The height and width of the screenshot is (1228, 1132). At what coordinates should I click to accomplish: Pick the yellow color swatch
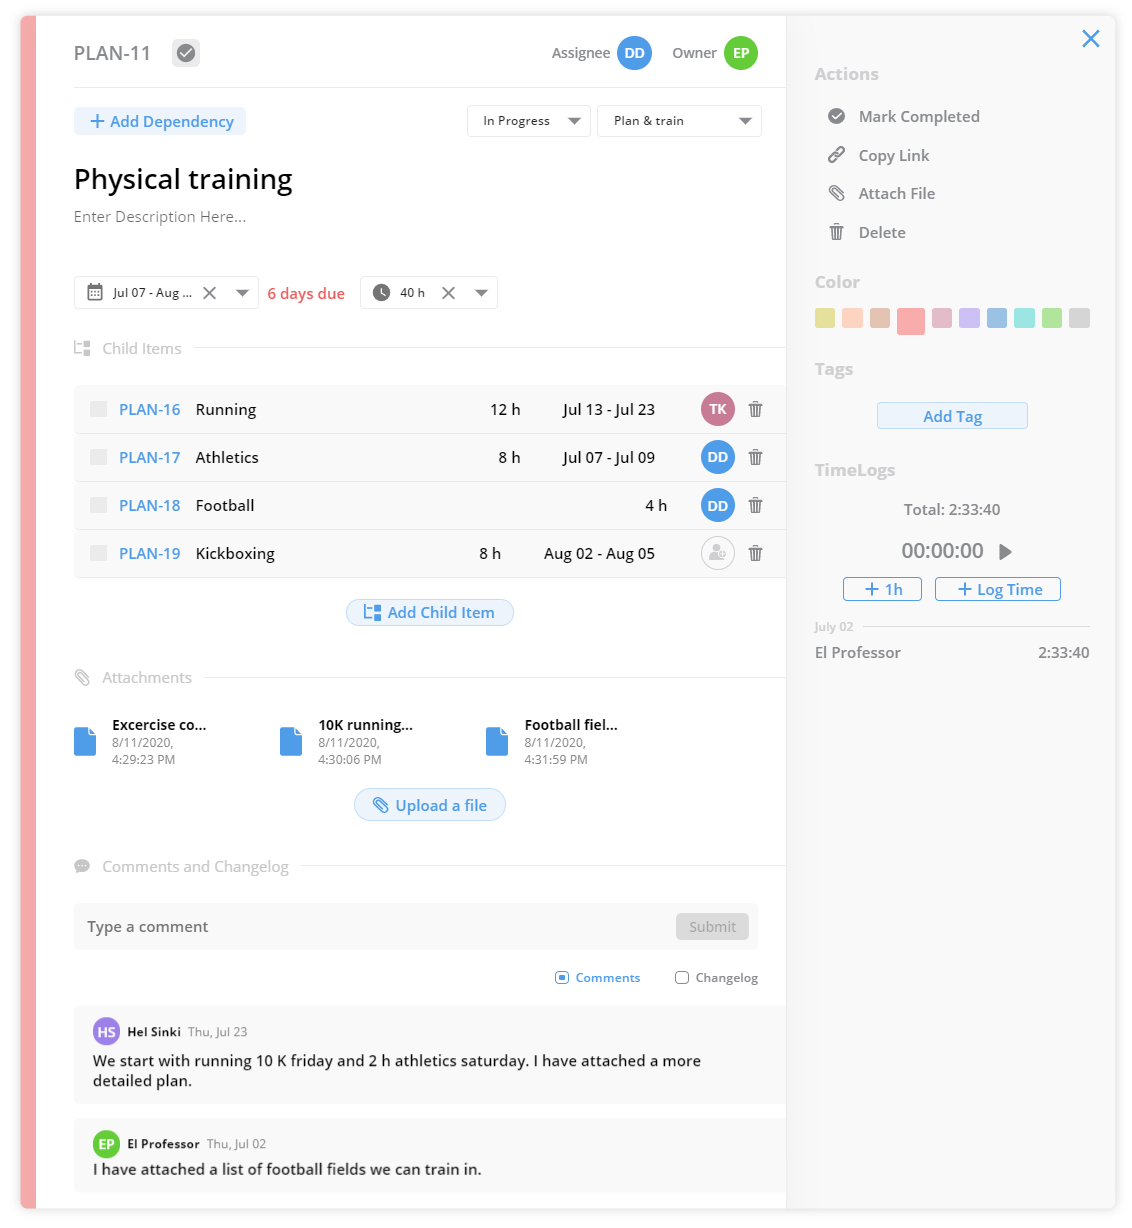point(825,318)
